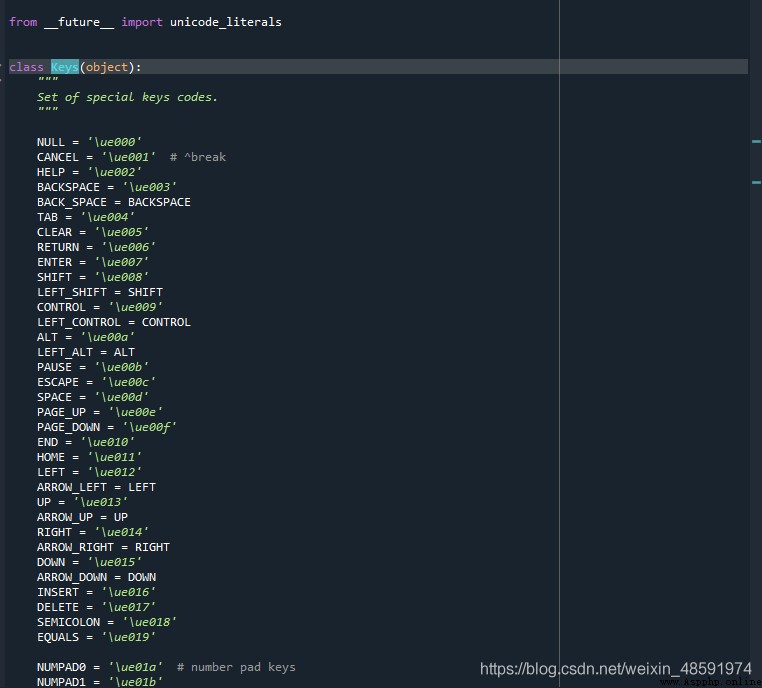
Task: Click the INSERT constant name
Action: click(x=58, y=593)
